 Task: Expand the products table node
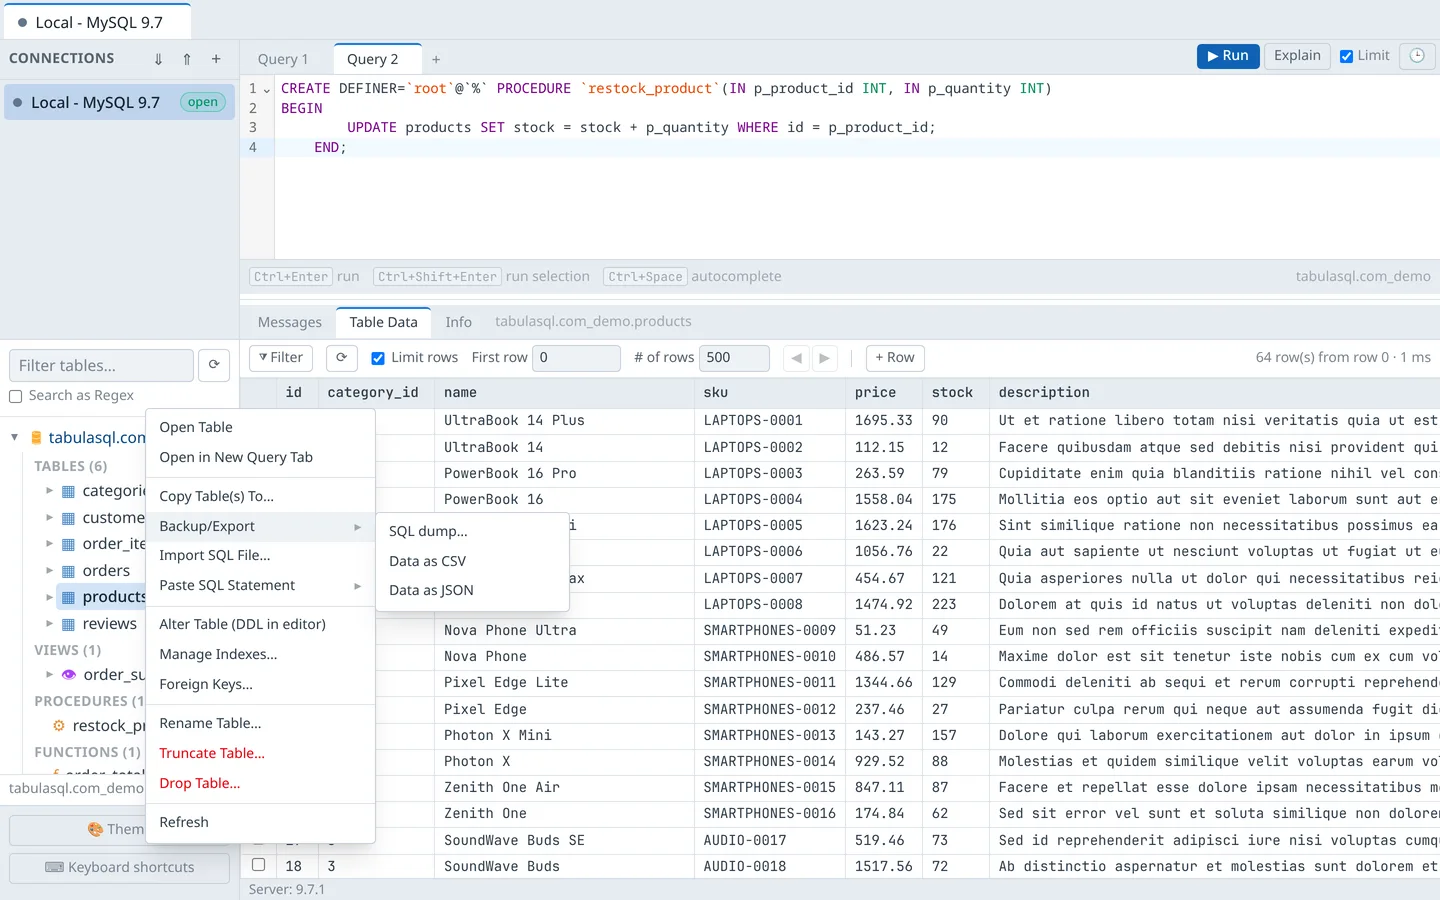point(49,597)
